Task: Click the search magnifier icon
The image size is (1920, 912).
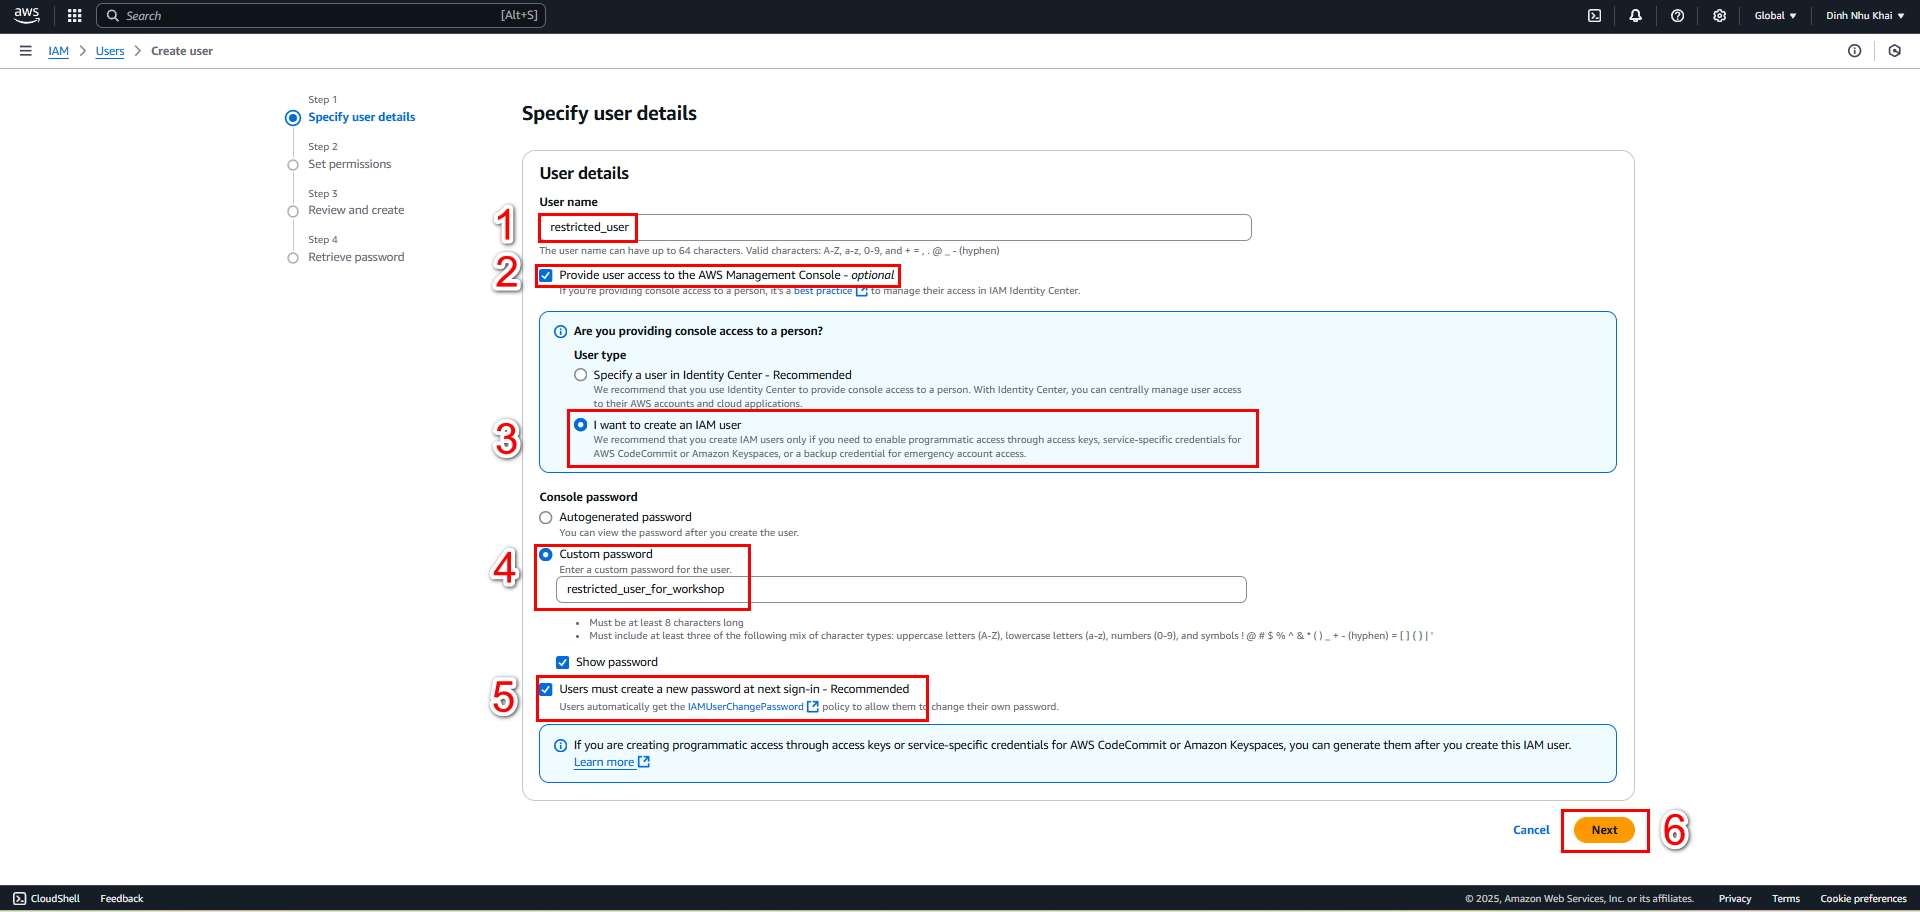Action: pyautogui.click(x=113, y=16)
